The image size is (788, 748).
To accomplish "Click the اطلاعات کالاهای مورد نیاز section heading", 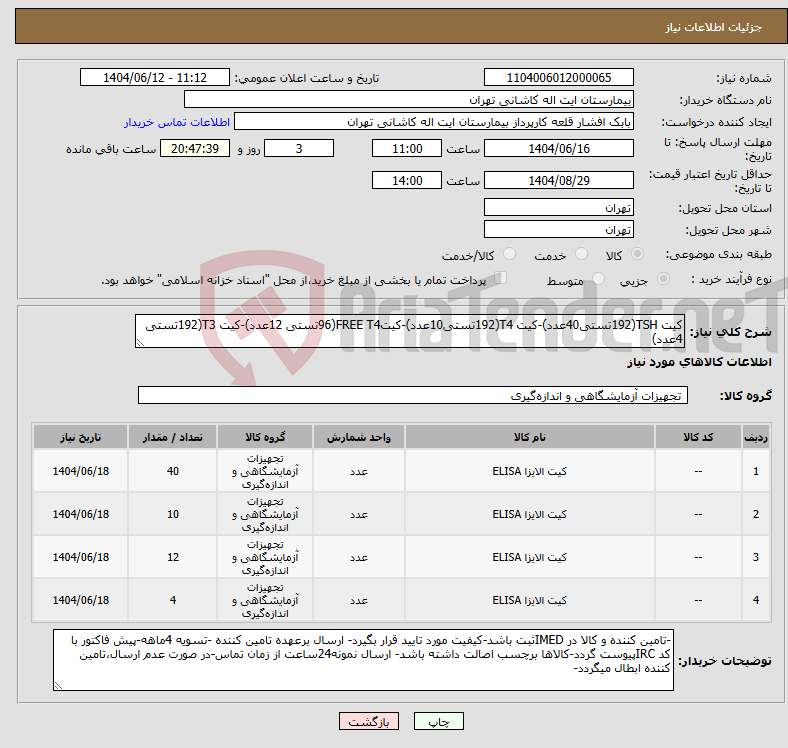I will 699,362.
